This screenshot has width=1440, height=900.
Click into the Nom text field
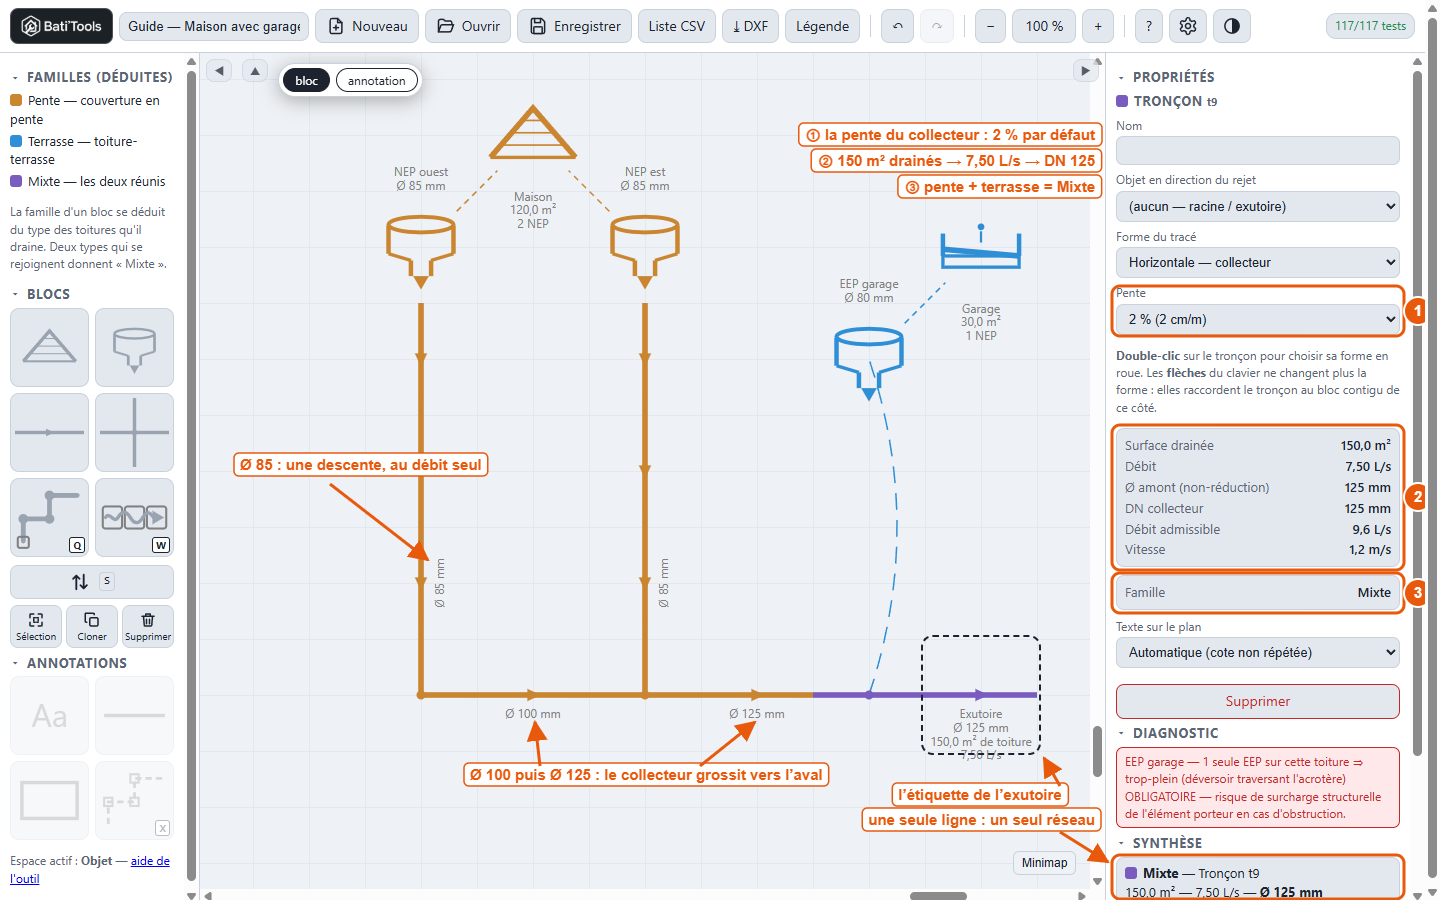pos(1257,151)
